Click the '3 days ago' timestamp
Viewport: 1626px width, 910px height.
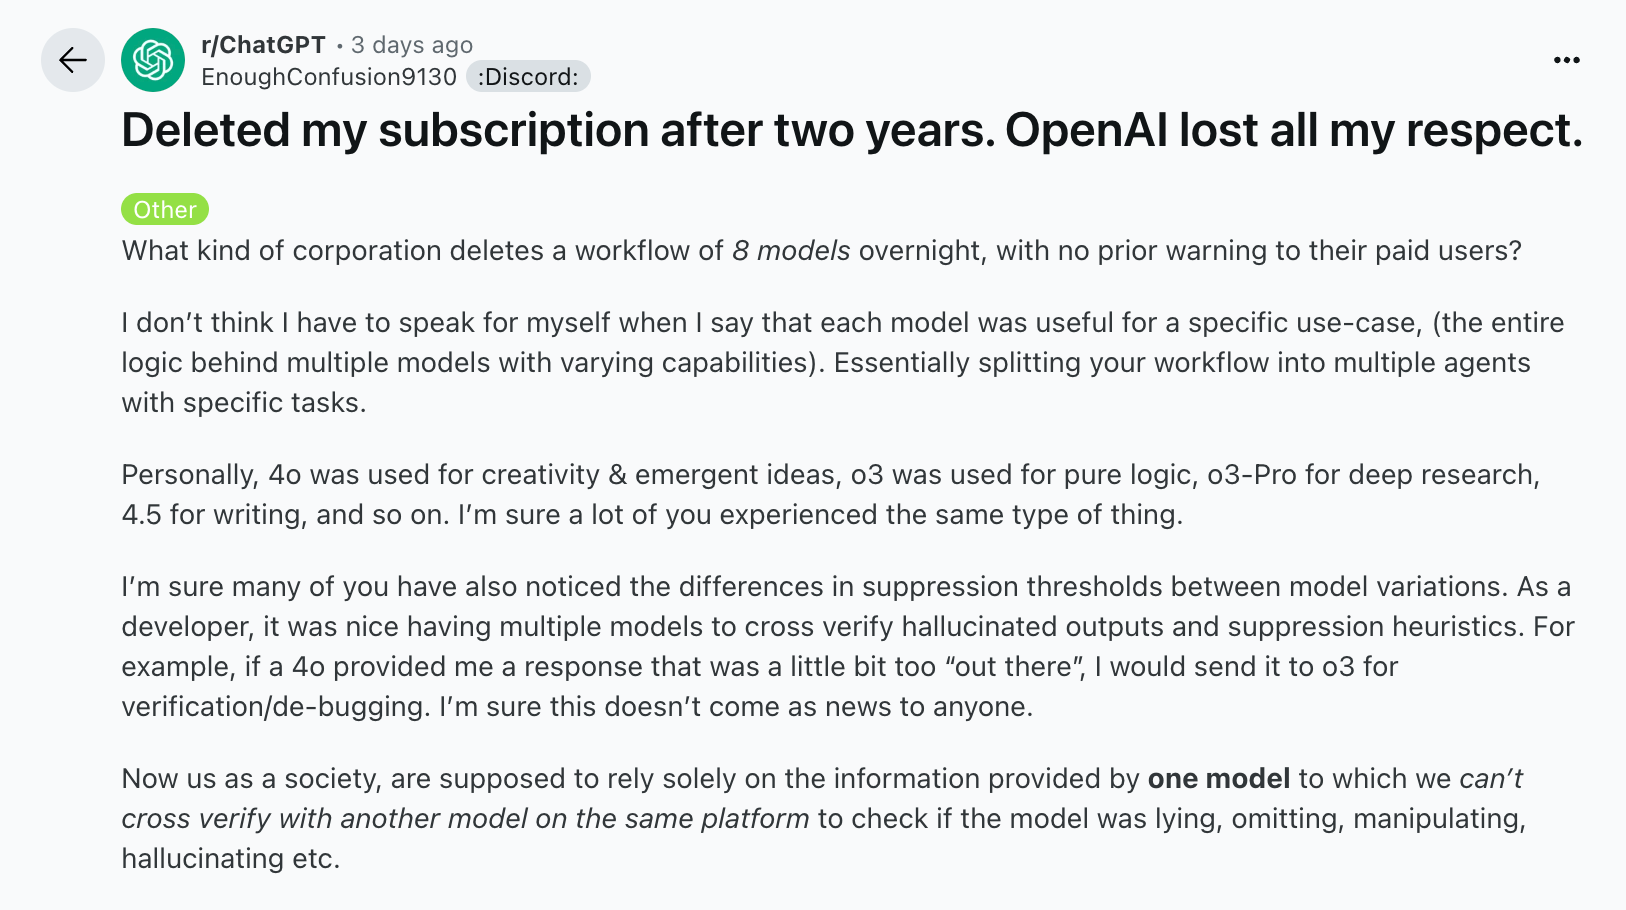tap(412, 45)
